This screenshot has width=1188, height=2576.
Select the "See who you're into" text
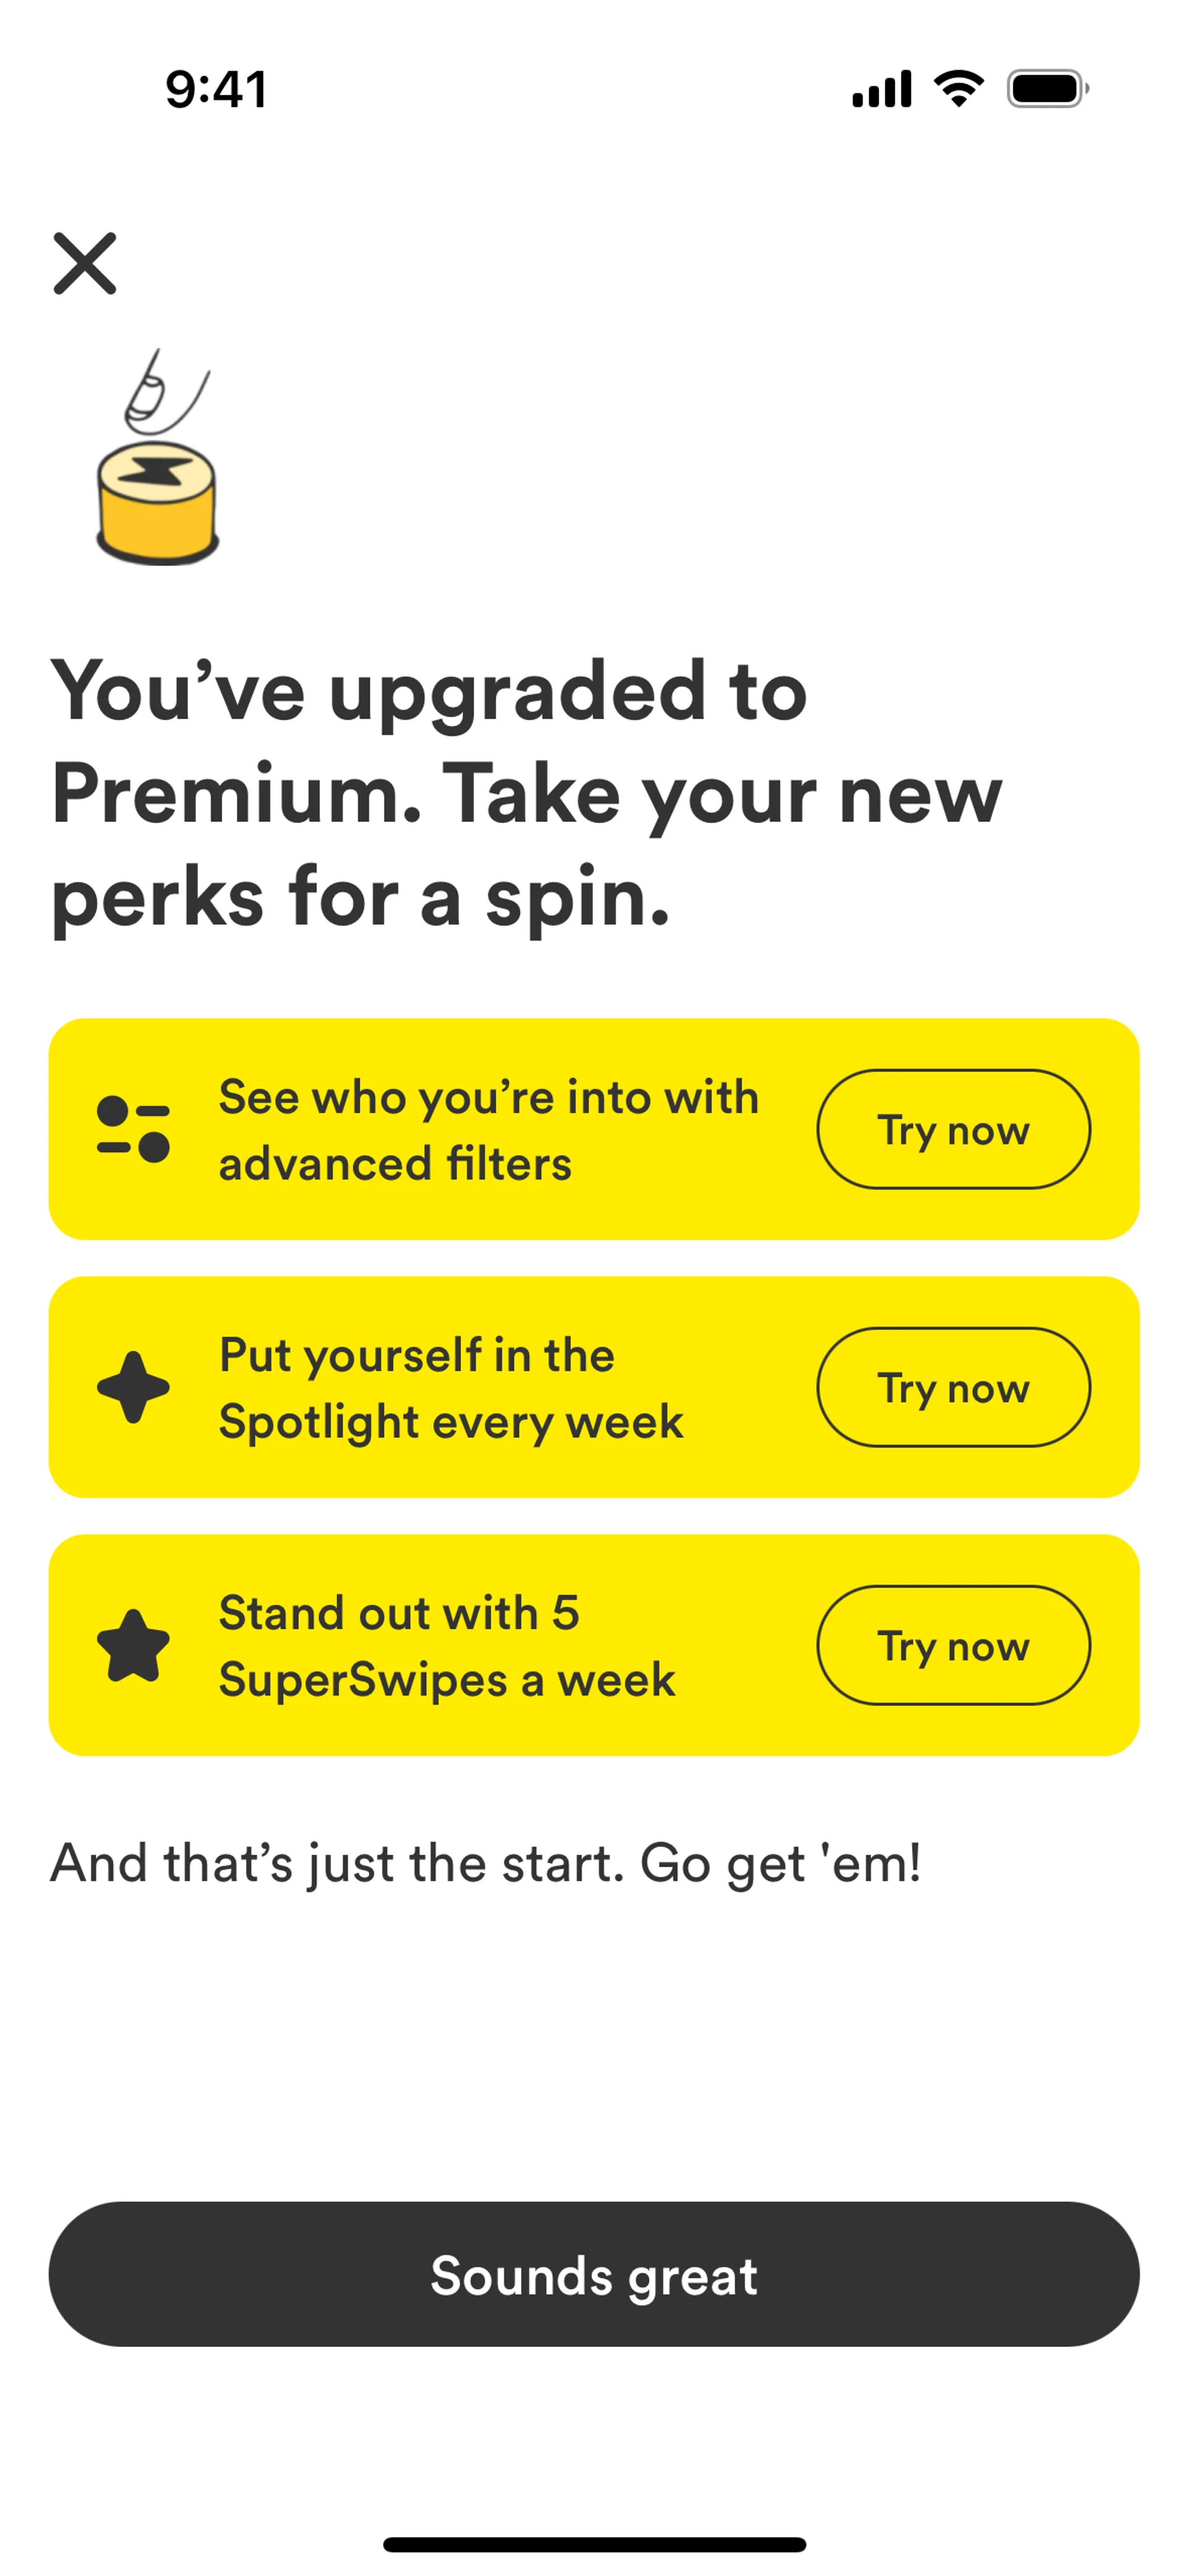(489, 1130)
